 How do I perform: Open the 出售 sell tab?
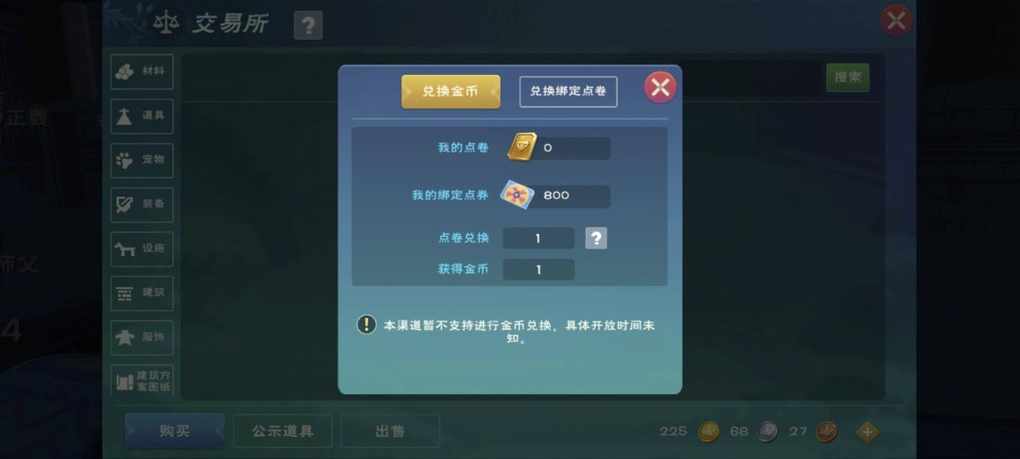tap(390, 431)
